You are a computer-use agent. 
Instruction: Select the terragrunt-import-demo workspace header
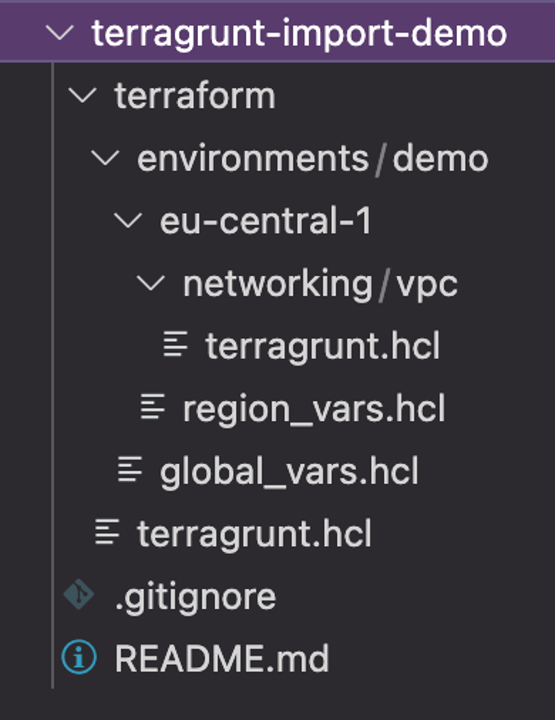coord(277,33)
